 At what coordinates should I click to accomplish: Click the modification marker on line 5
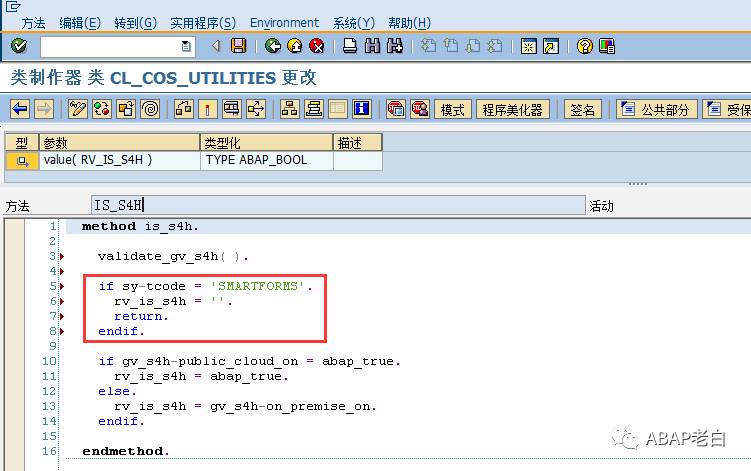(x=62, y=287)
